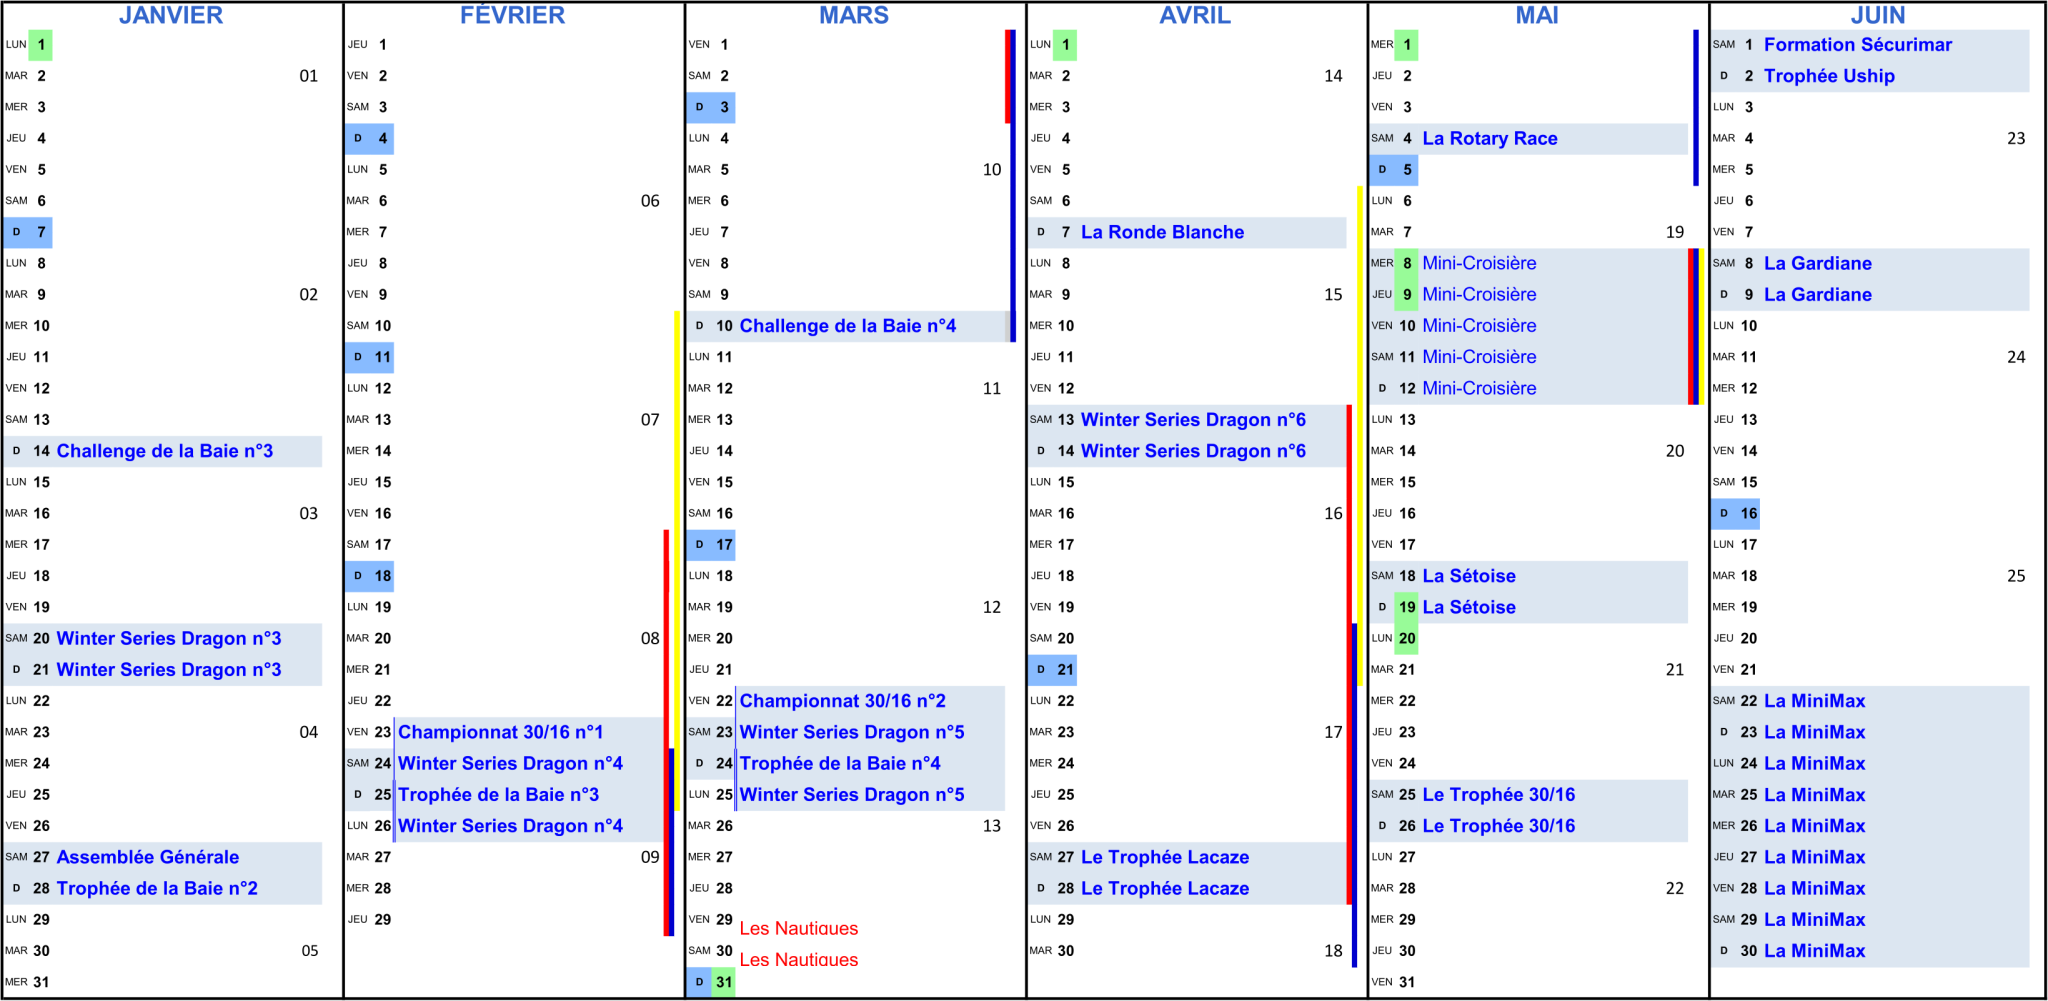This screenshot has width=2048, height=1001.
Task: Open Trophée Uship on June 2
Action: click(x=1830, y=76)
